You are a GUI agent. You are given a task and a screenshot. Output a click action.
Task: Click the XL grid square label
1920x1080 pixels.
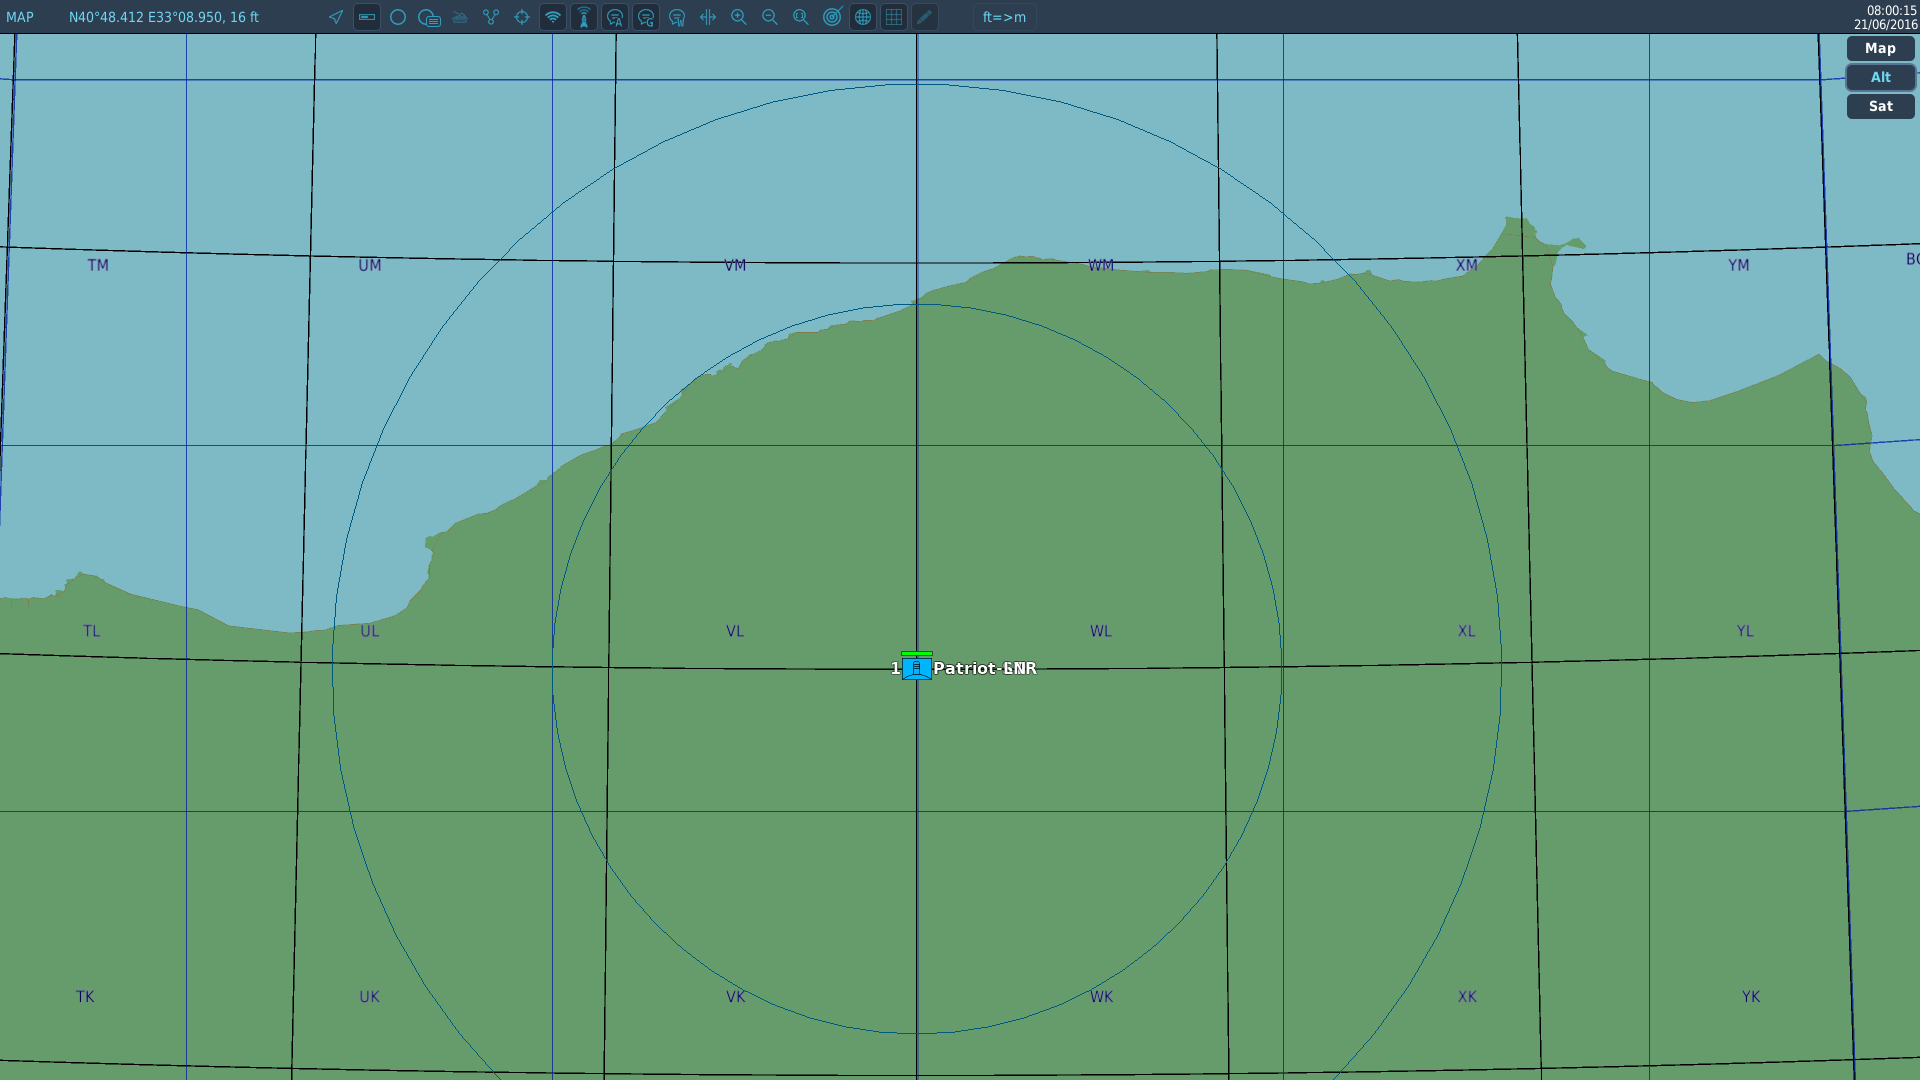pos(1467,631)
